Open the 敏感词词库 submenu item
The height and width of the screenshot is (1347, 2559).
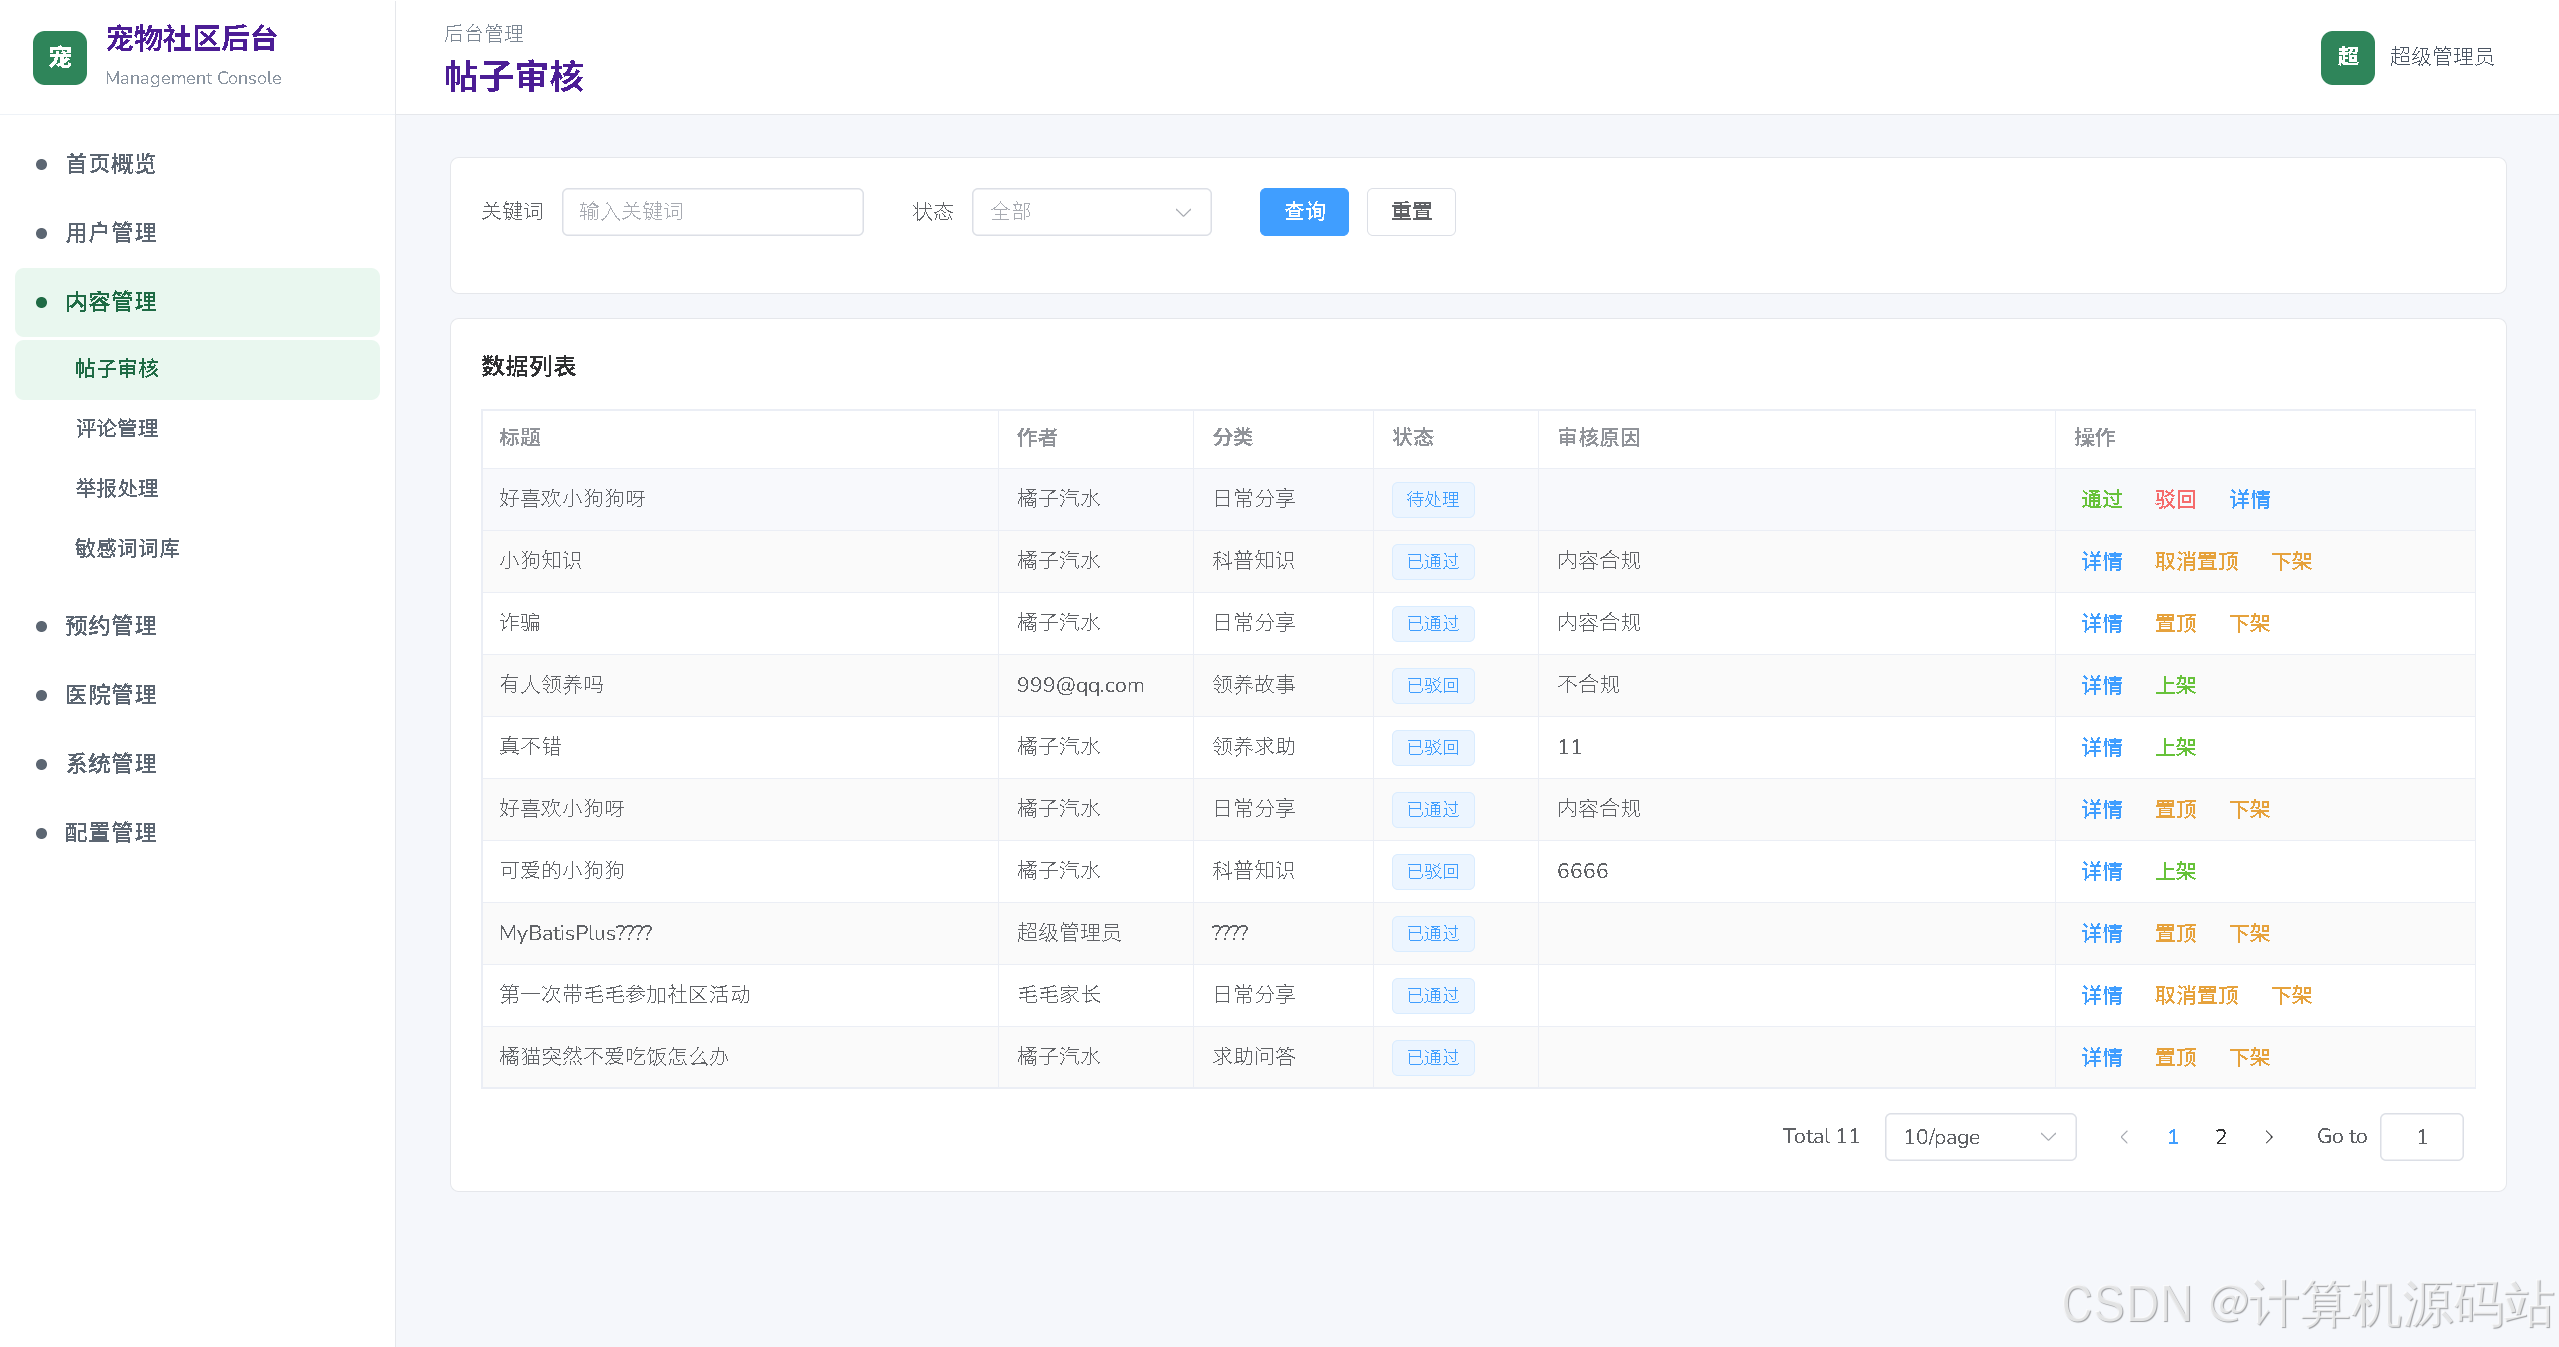pos(197,549)
